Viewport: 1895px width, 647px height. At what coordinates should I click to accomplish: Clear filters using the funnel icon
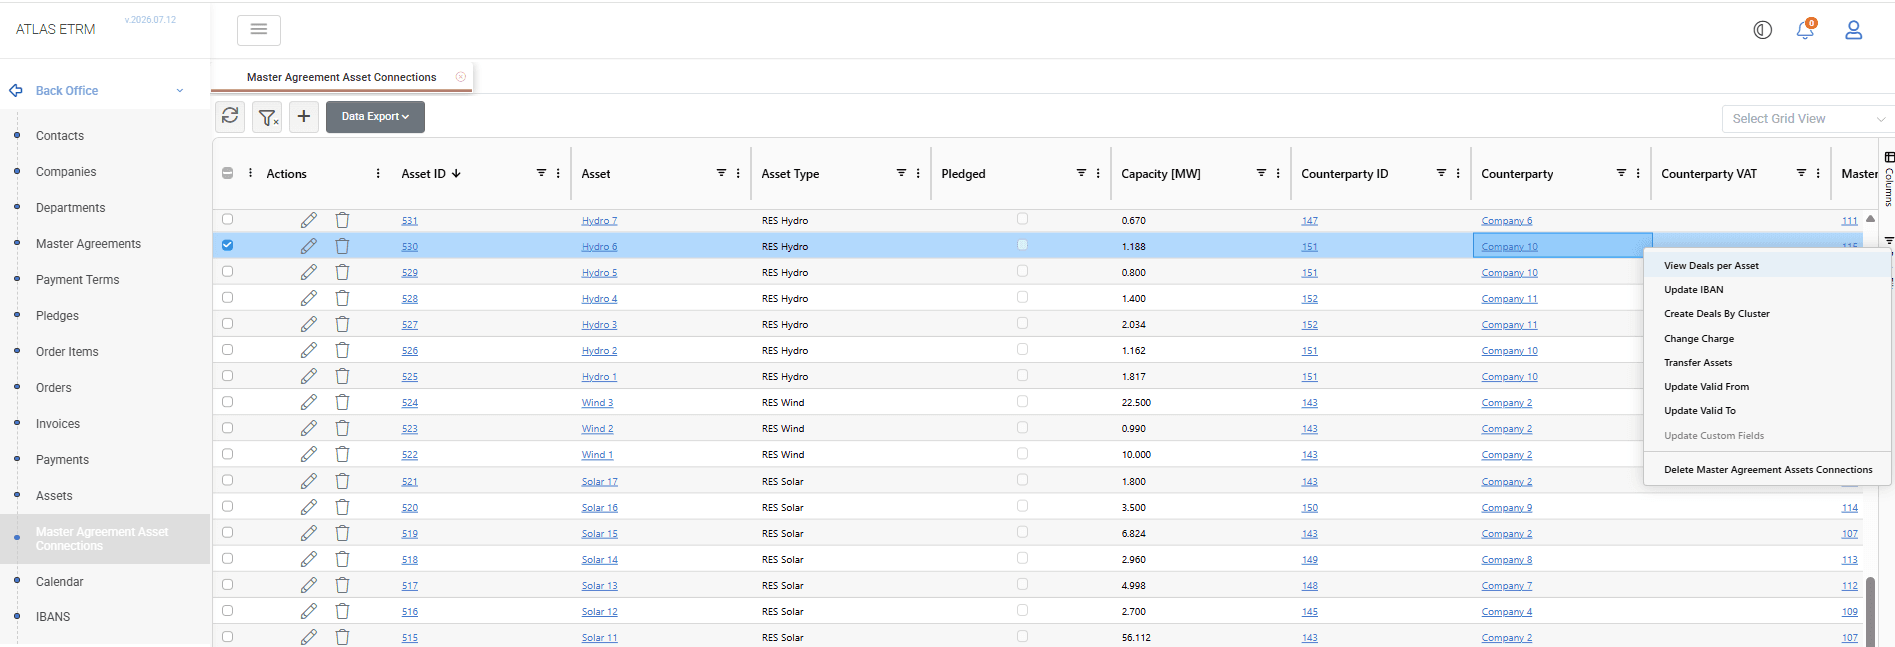(267, 117)
